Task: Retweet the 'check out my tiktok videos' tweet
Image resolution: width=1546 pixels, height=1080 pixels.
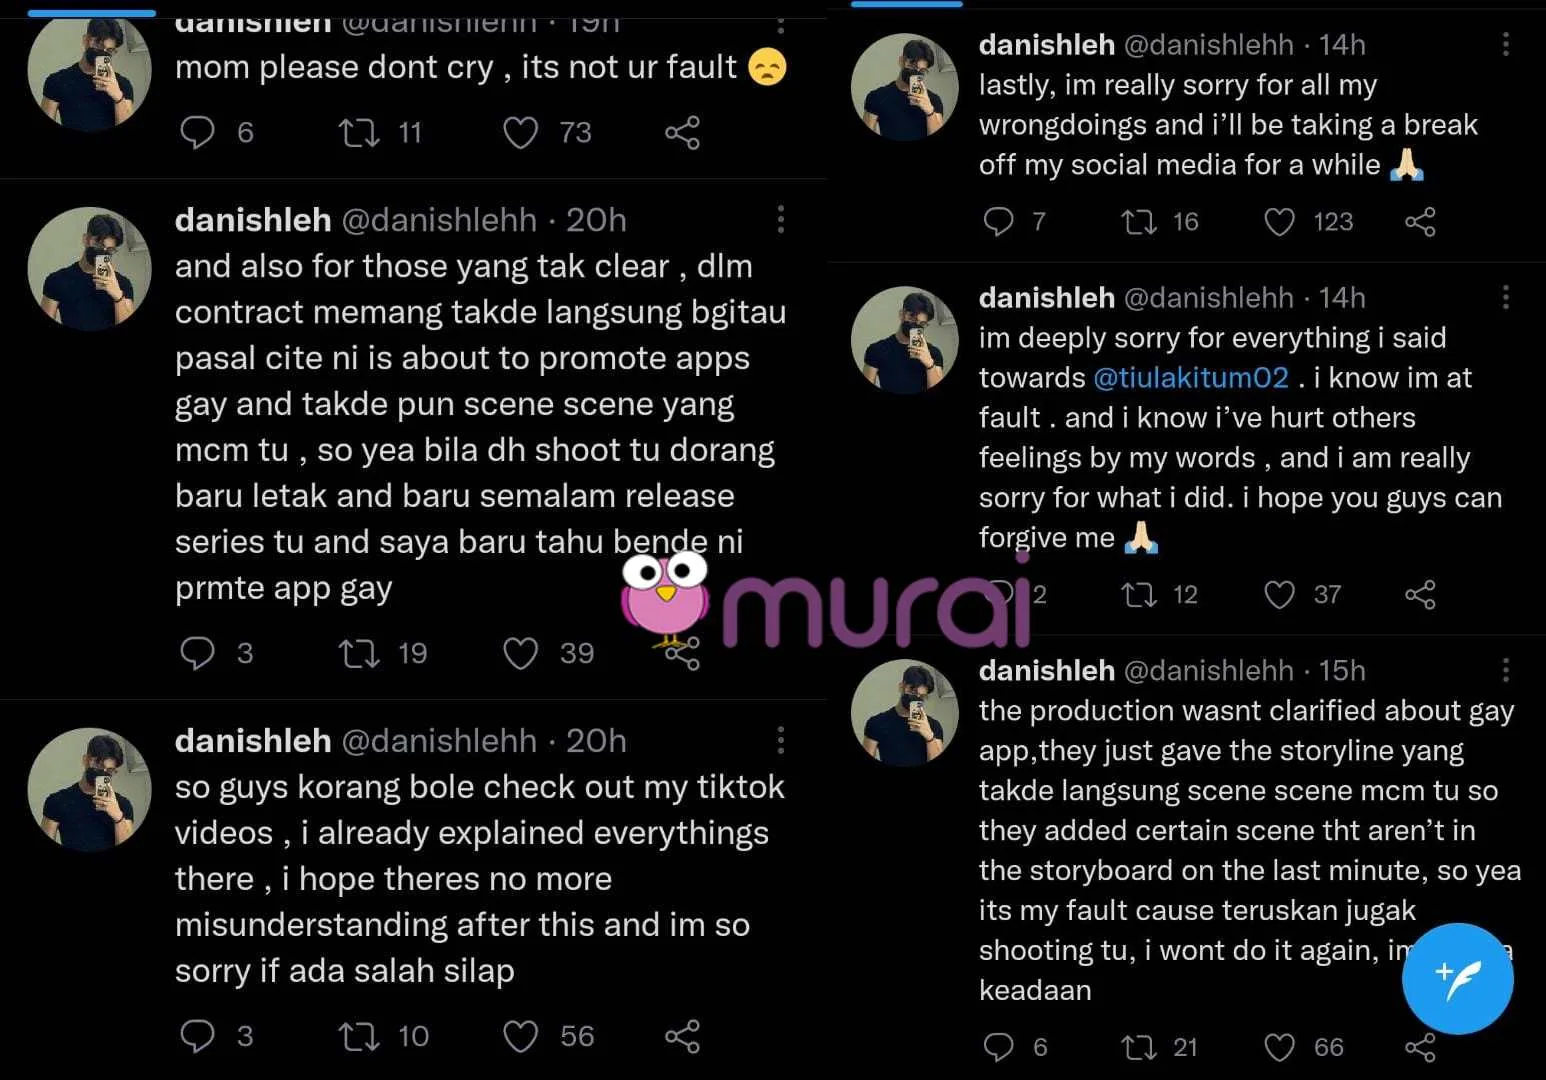Action: click(x=359, y=1036)
